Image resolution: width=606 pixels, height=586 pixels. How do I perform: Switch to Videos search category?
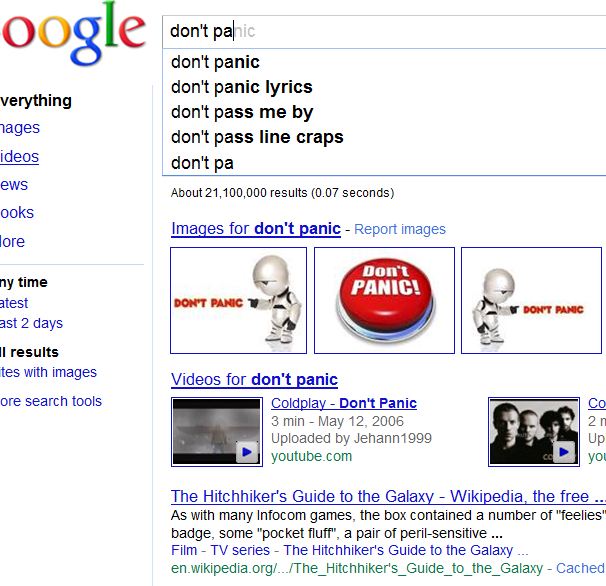pyautogui.click(x=19, y=156)
